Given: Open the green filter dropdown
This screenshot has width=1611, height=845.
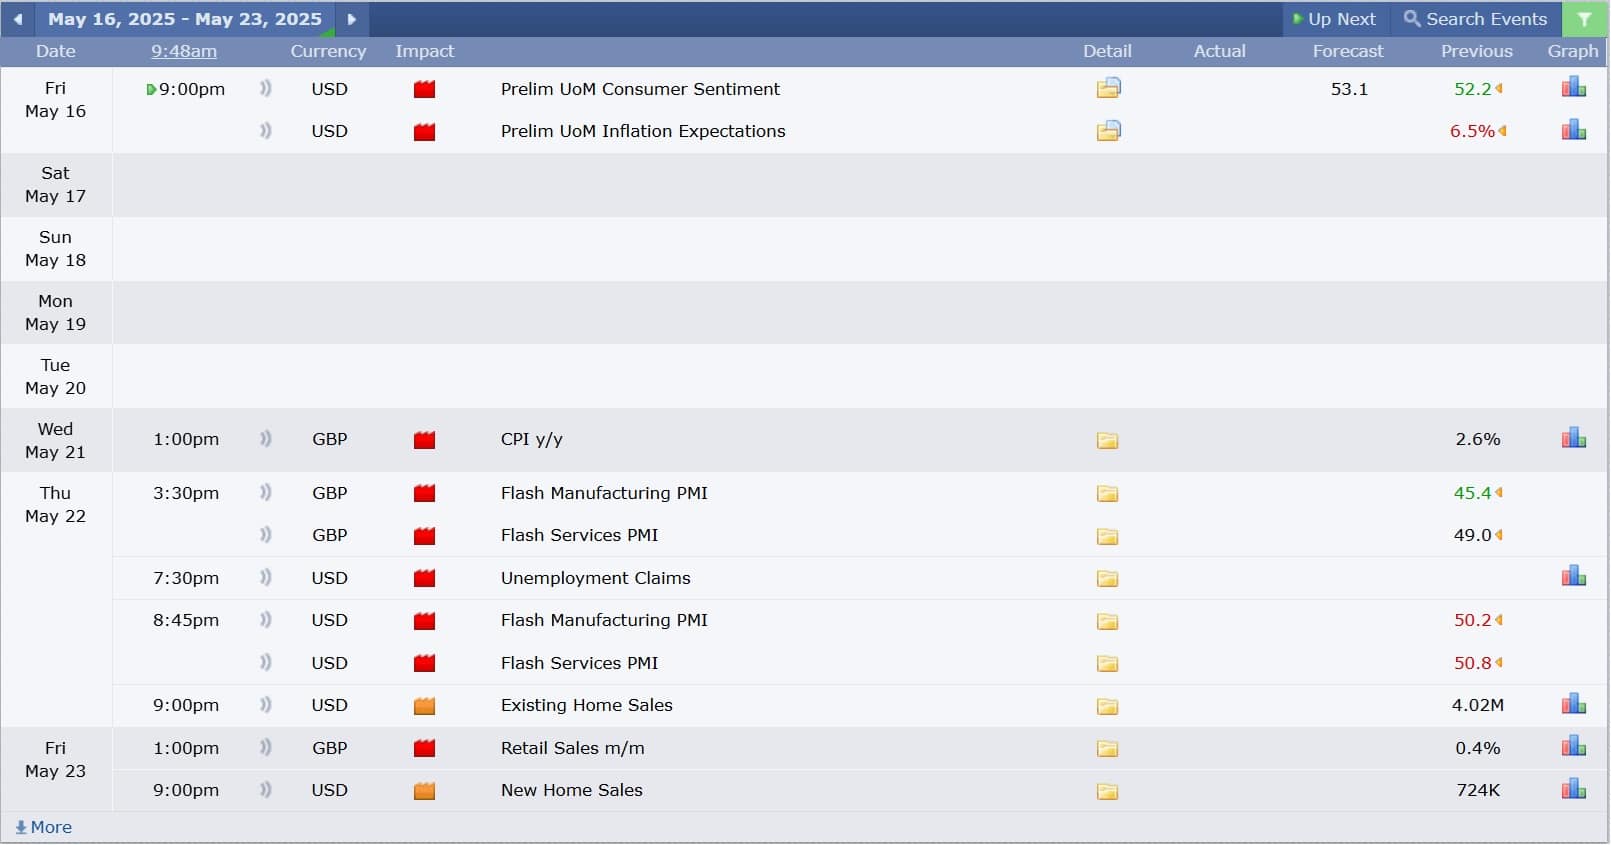Looking at the screenshot, I should tap(1585, 19).
